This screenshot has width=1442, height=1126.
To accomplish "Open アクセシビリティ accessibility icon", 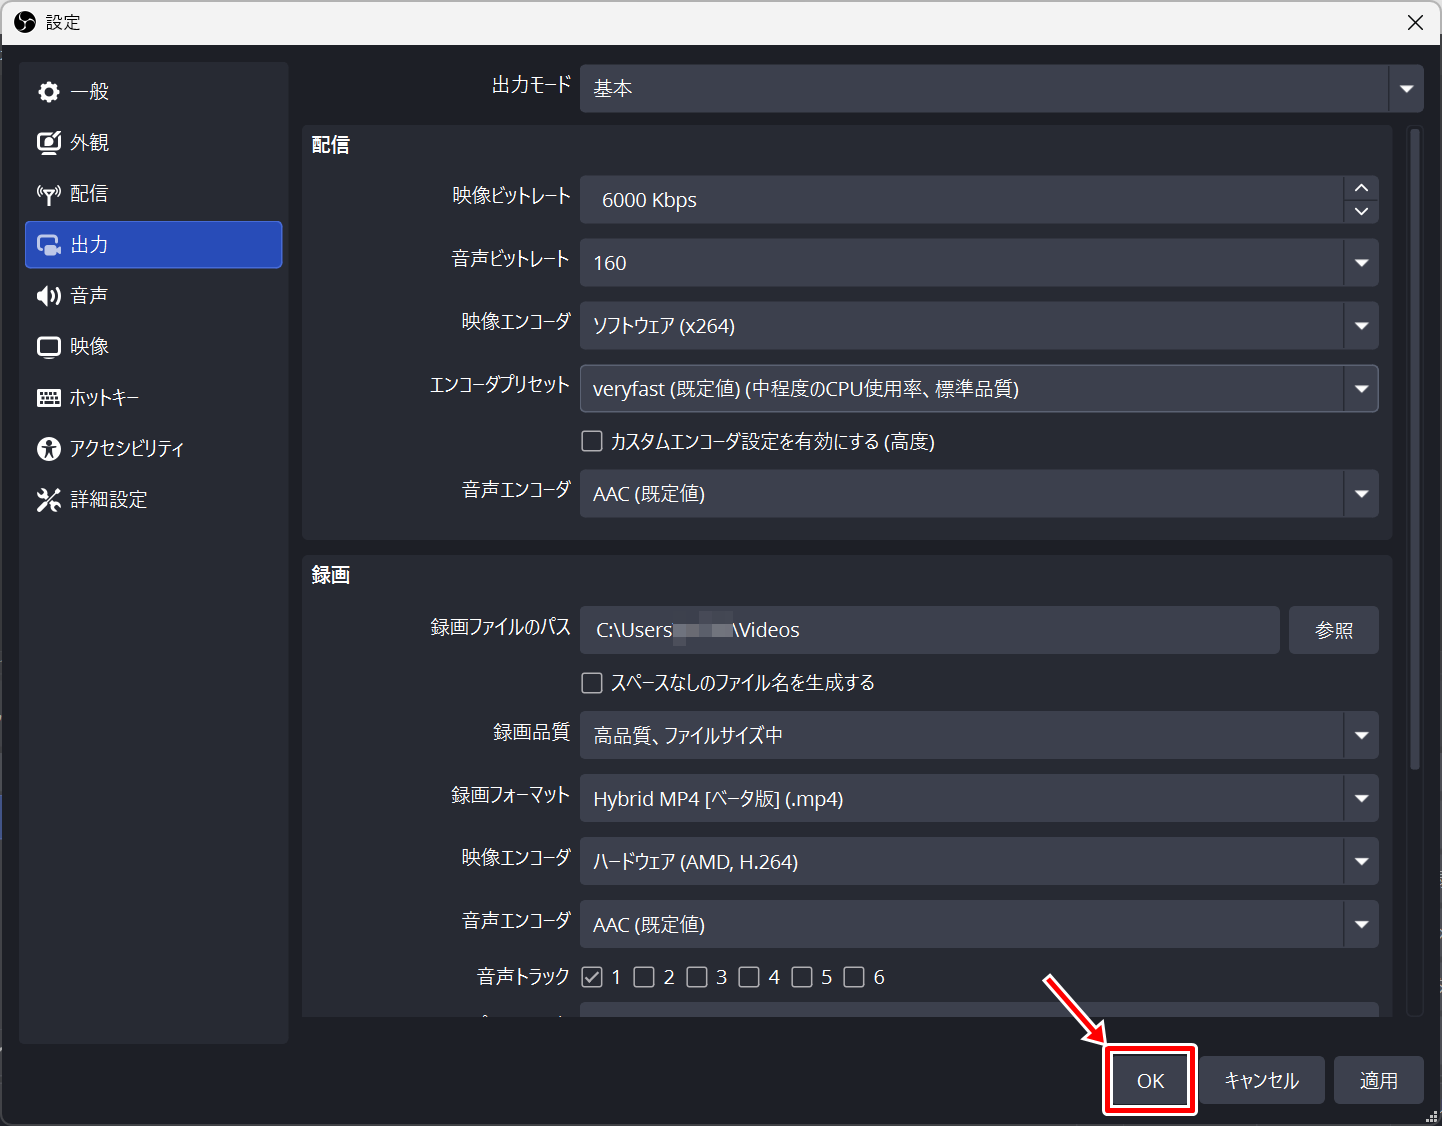I will [x=48, y=449].
